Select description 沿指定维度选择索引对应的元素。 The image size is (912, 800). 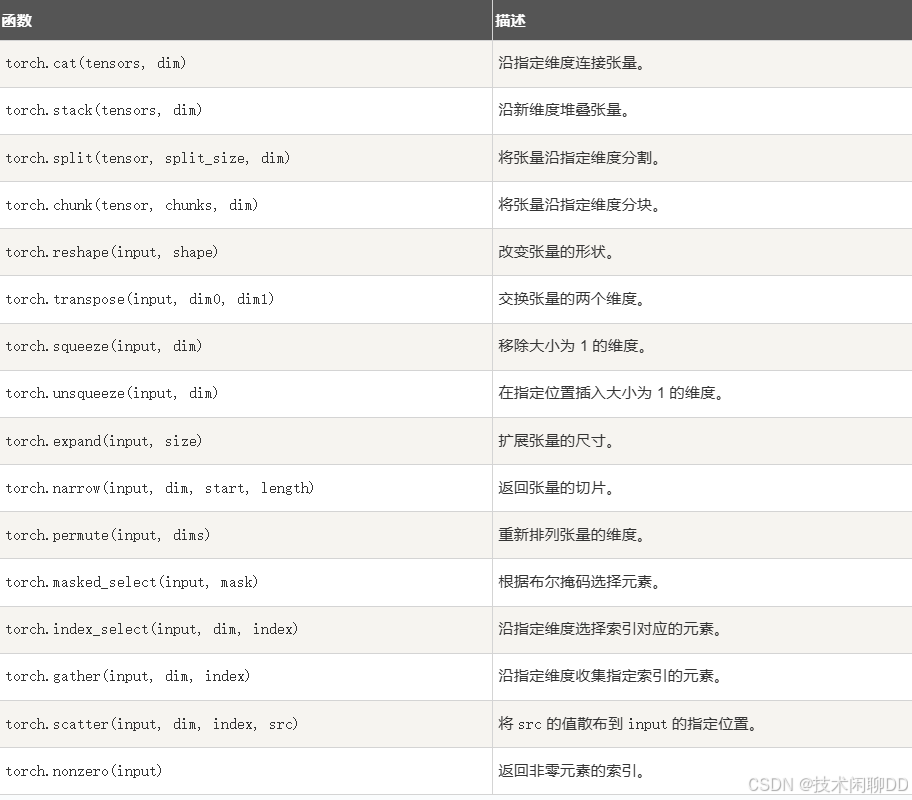point(610,630)
